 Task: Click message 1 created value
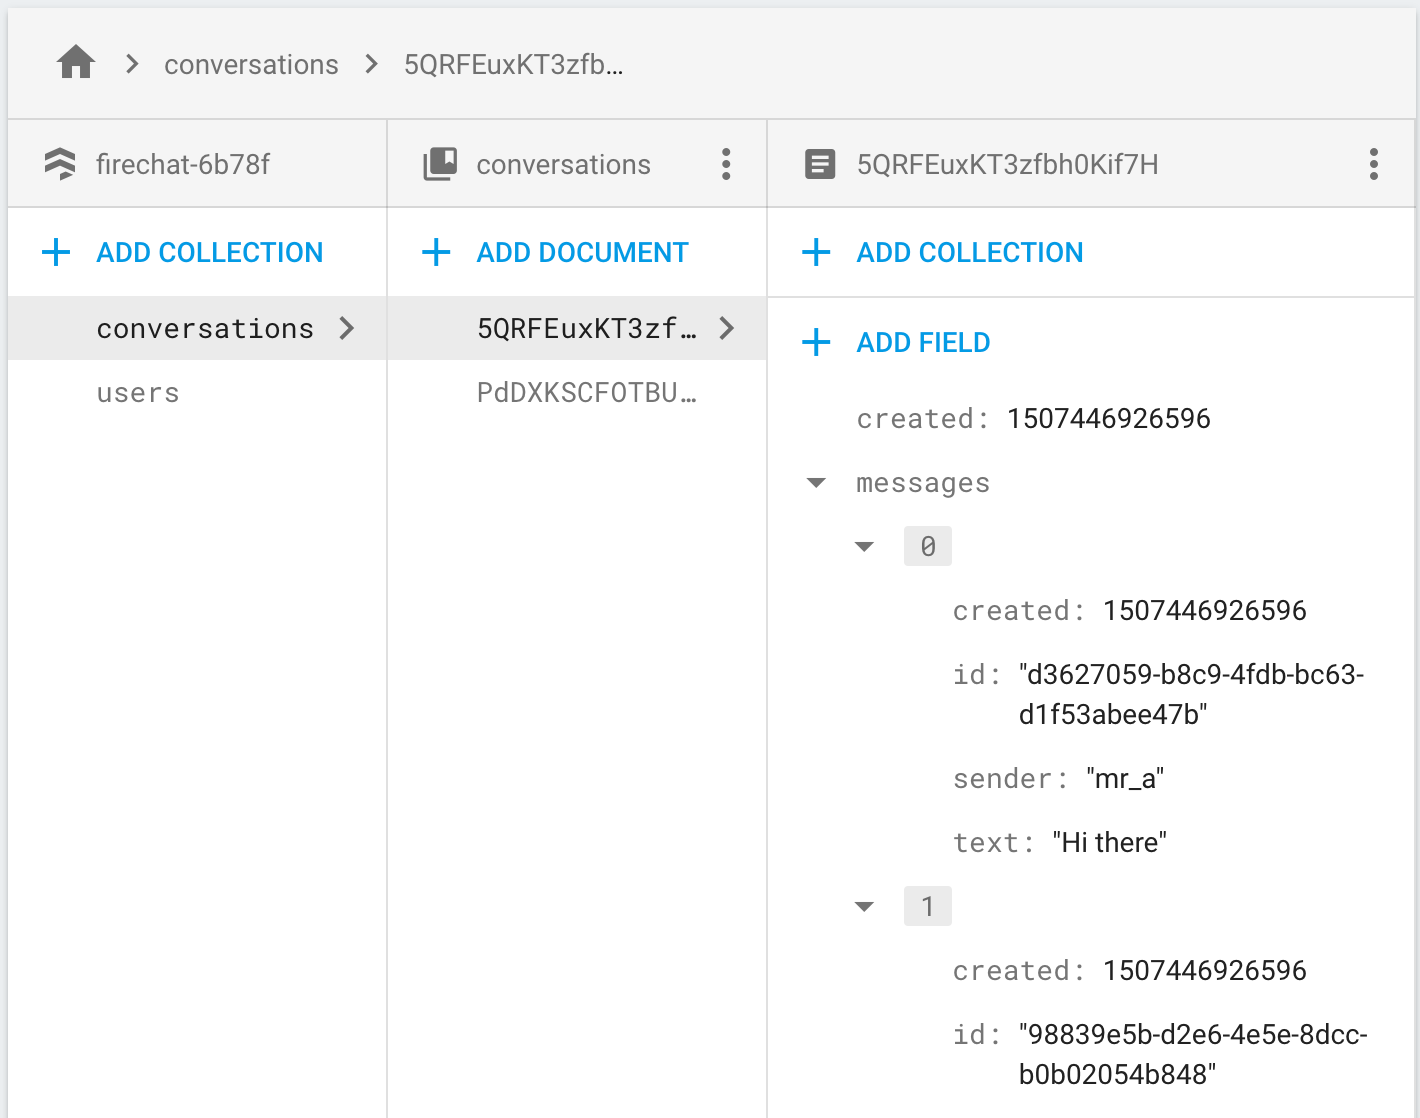1205,970
